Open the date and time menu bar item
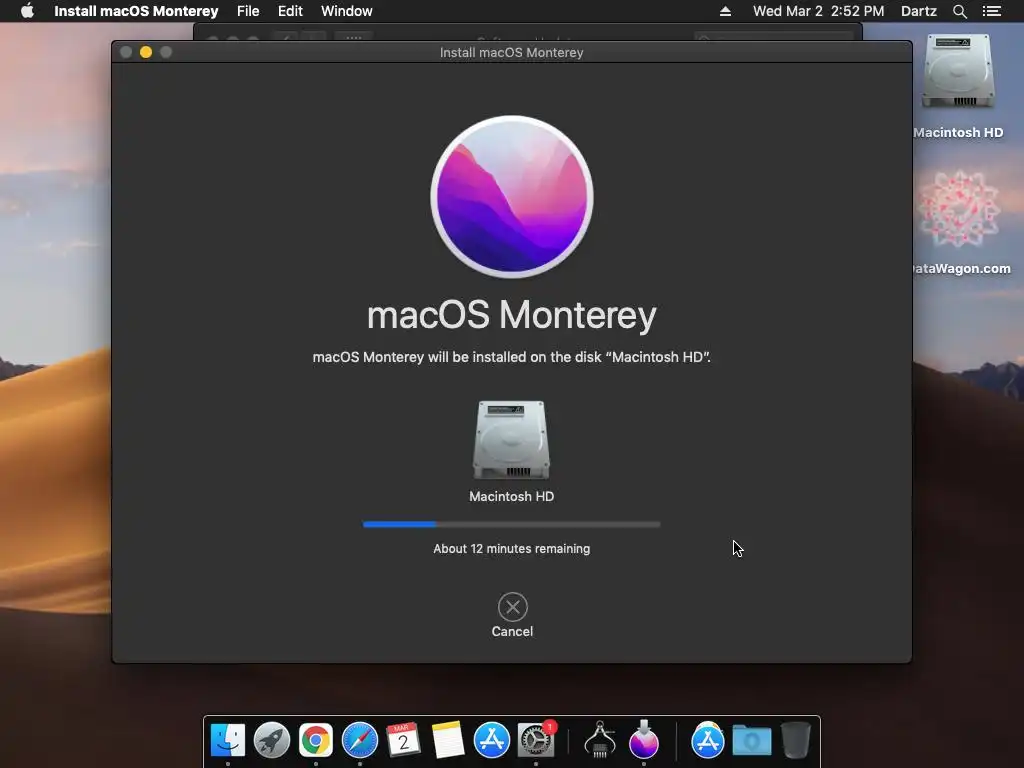Viewport: 1024px width, 768px height. point(818,11)
